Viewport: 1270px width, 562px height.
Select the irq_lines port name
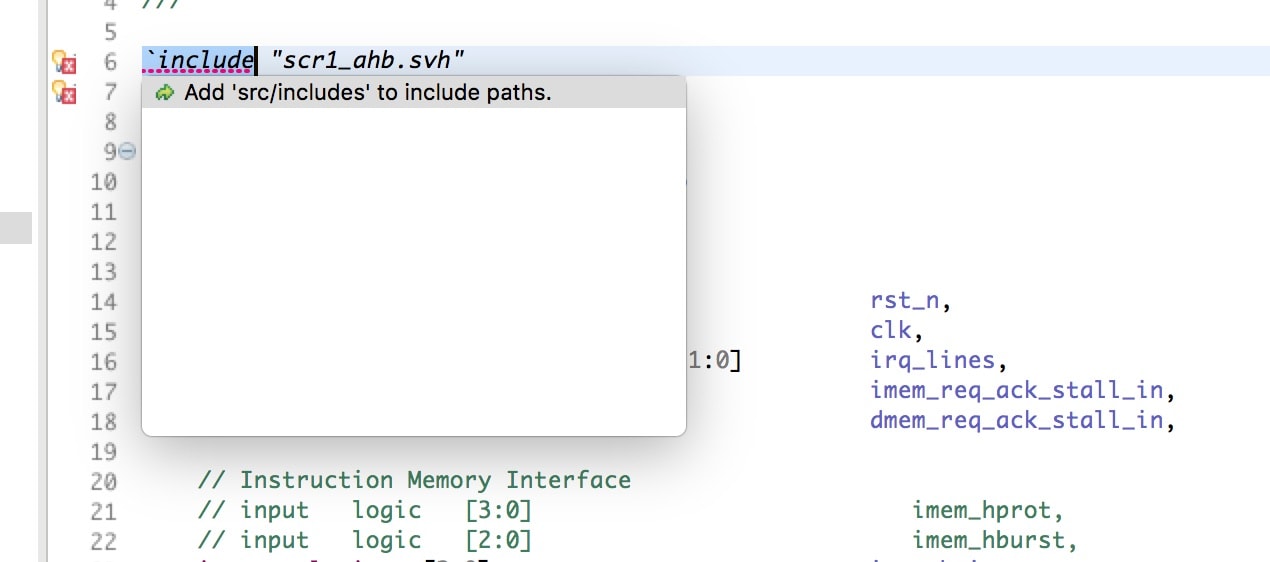point(932,361)
